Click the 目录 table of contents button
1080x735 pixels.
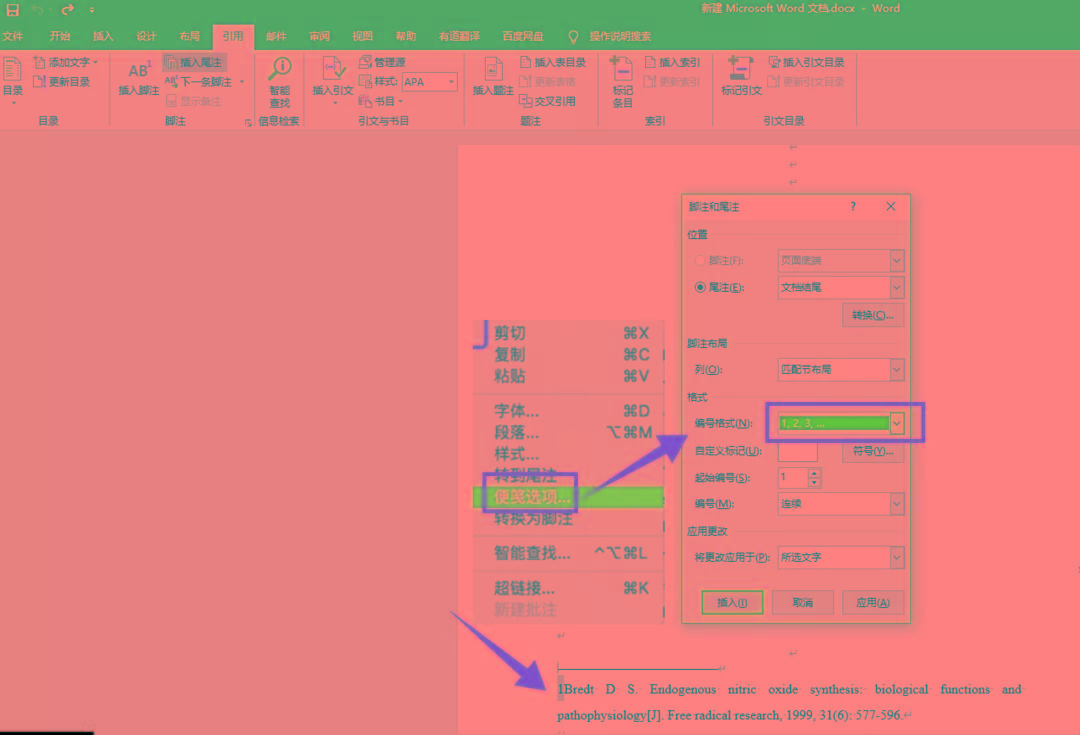[x=12, y=81]
